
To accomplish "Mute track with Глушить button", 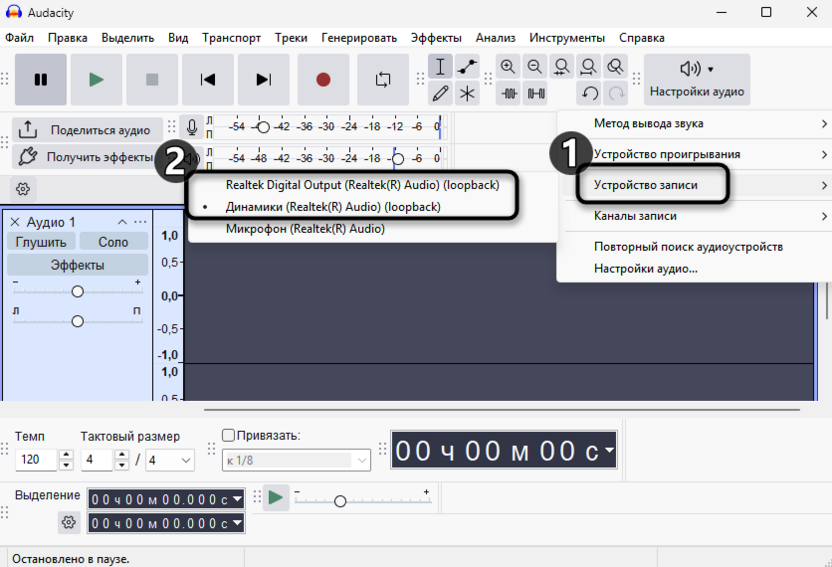I will 41,242.
